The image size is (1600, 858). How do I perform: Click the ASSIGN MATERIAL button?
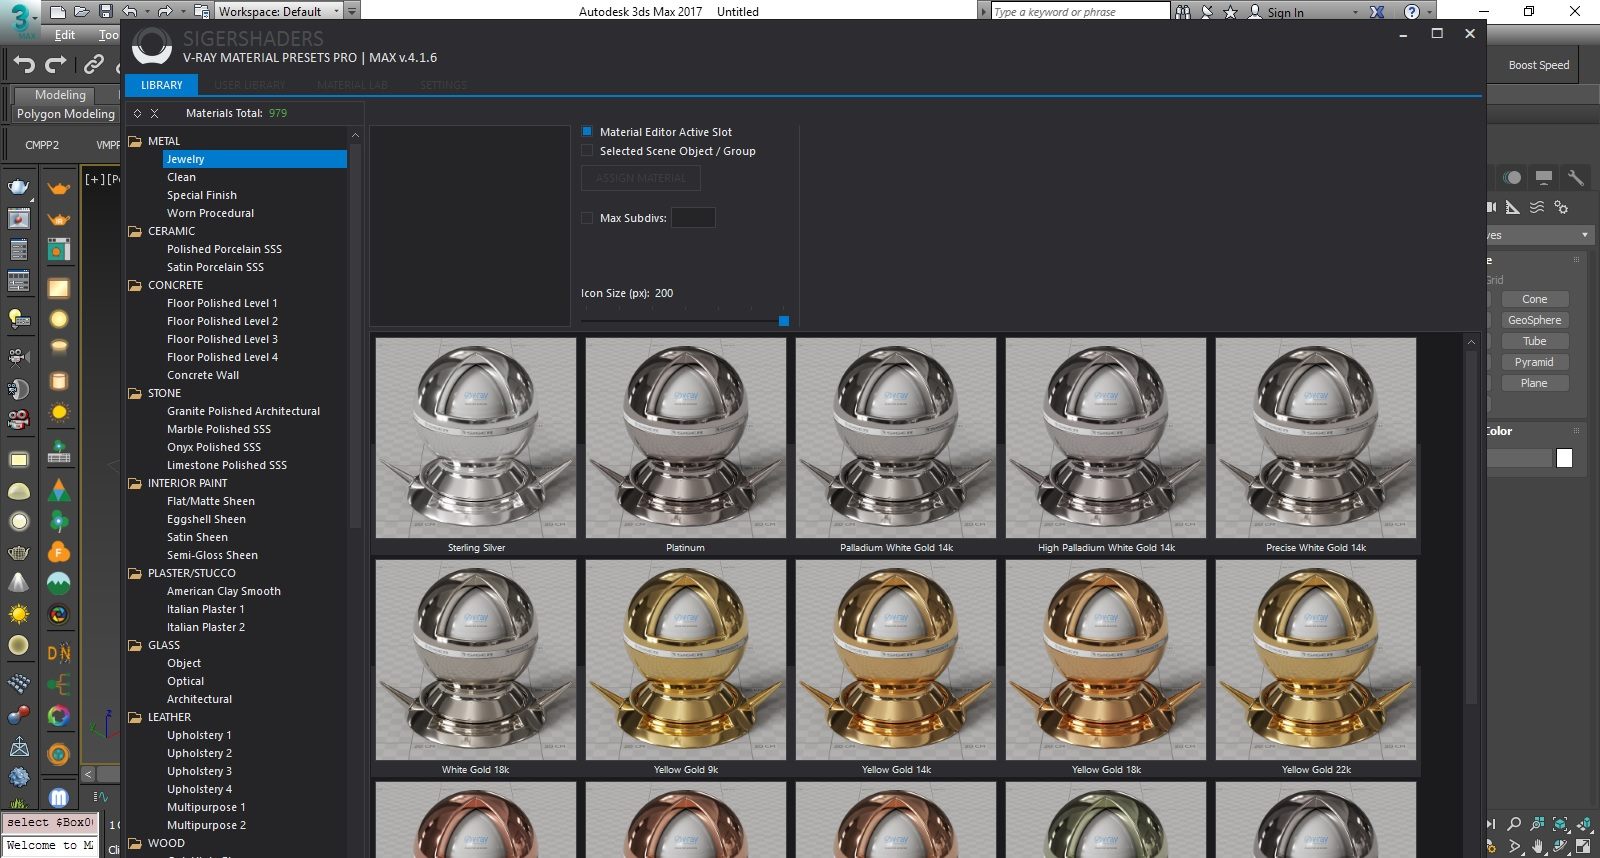641,178
